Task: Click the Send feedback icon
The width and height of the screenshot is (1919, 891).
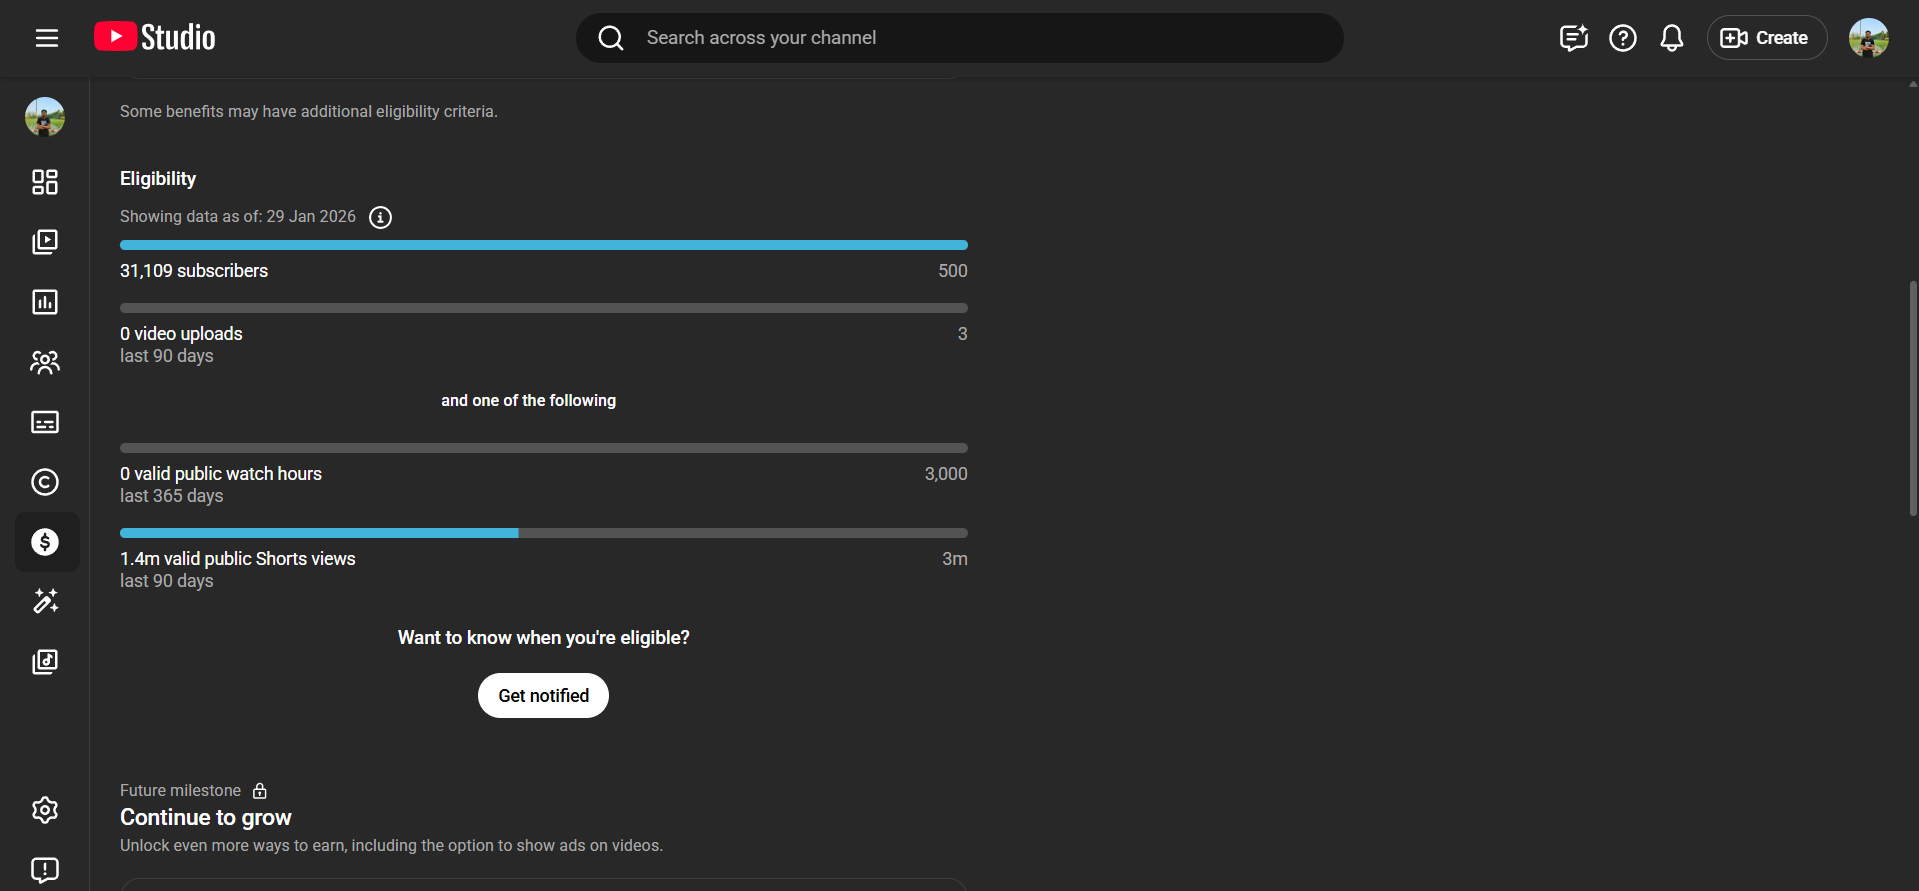Action: (45, 870)
